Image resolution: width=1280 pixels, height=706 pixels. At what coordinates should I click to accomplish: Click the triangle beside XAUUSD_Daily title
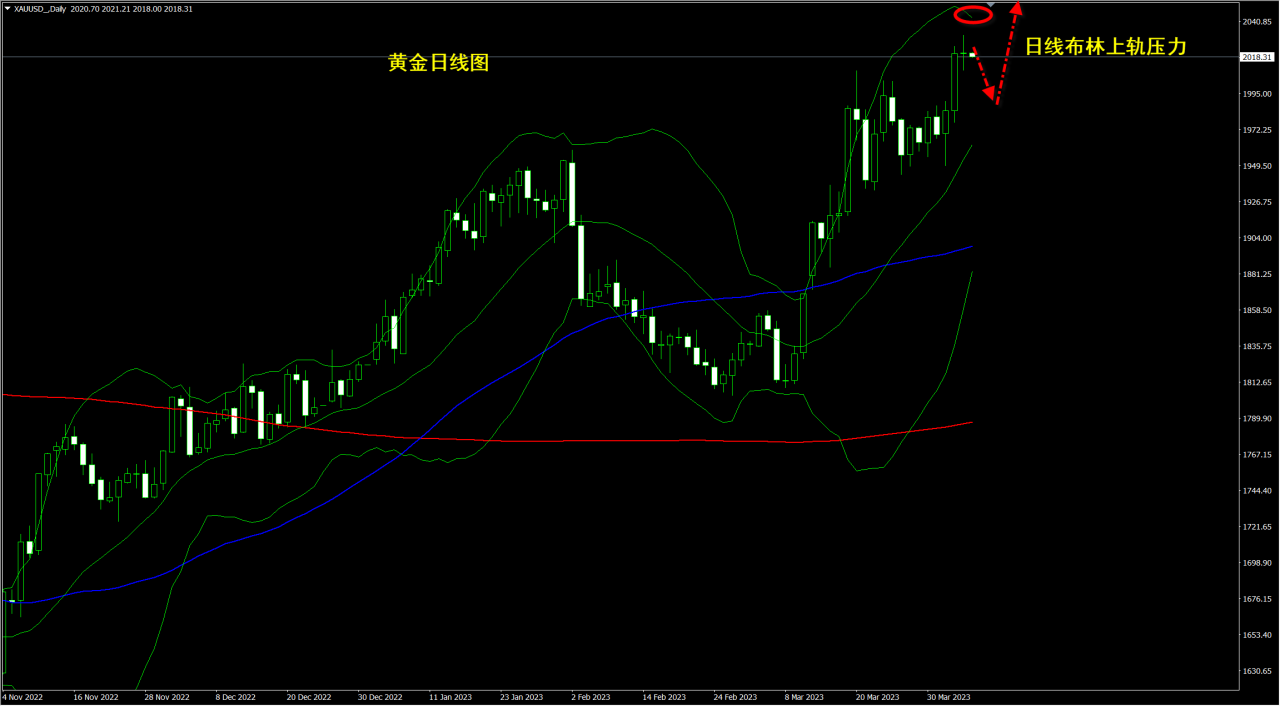(x=7, y=8)
